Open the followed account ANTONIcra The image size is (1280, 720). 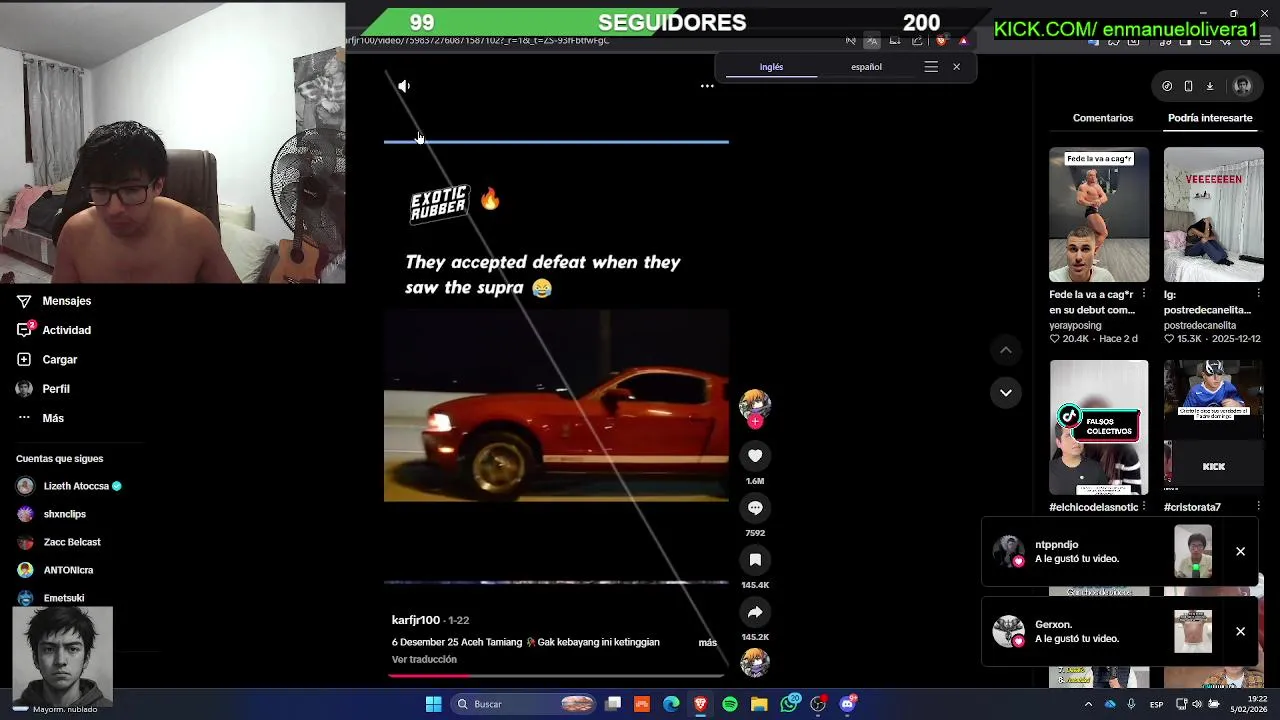click(x=55, y=570)
